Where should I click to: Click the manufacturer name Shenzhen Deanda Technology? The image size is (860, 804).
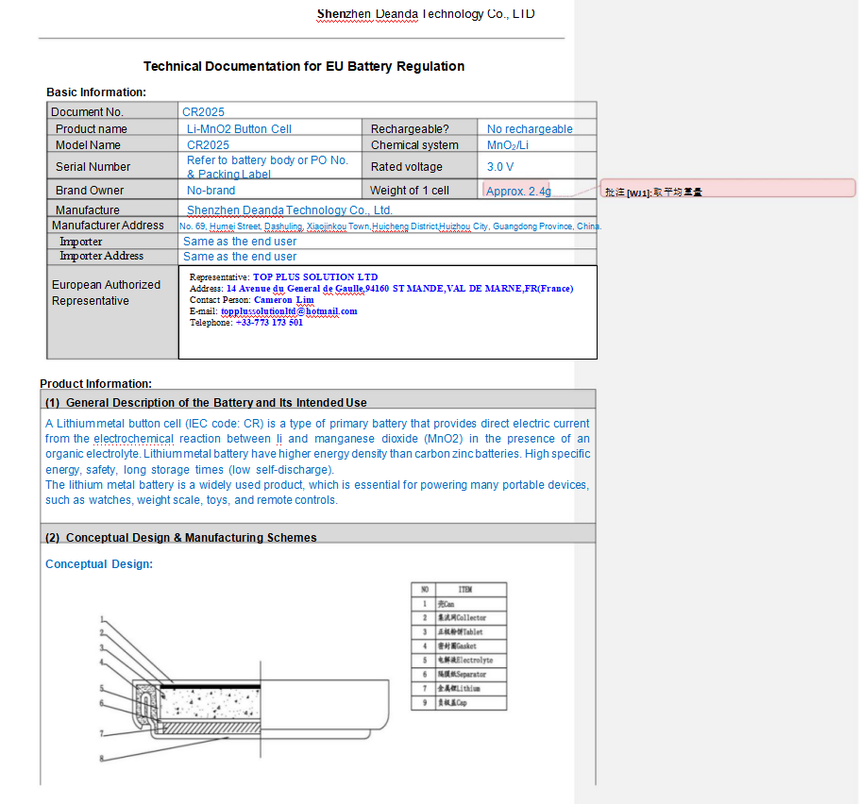(x=290, y=210)
